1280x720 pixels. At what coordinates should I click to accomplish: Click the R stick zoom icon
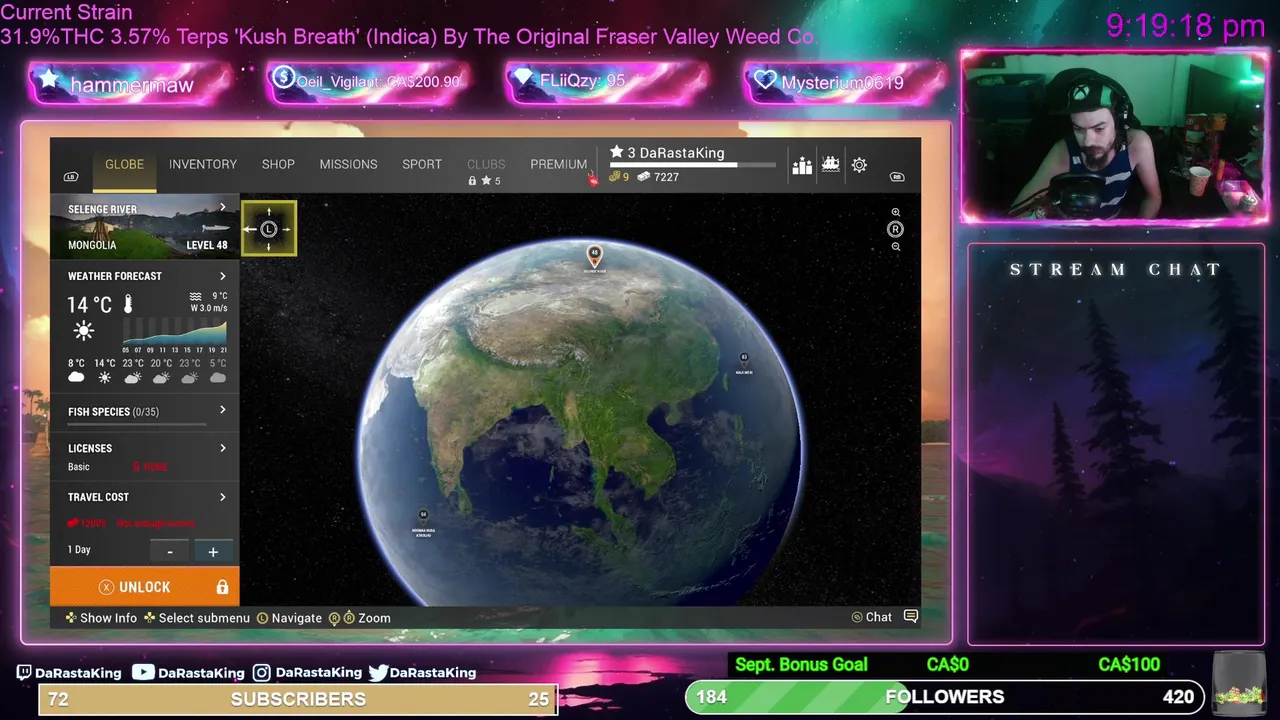point(896,229)
